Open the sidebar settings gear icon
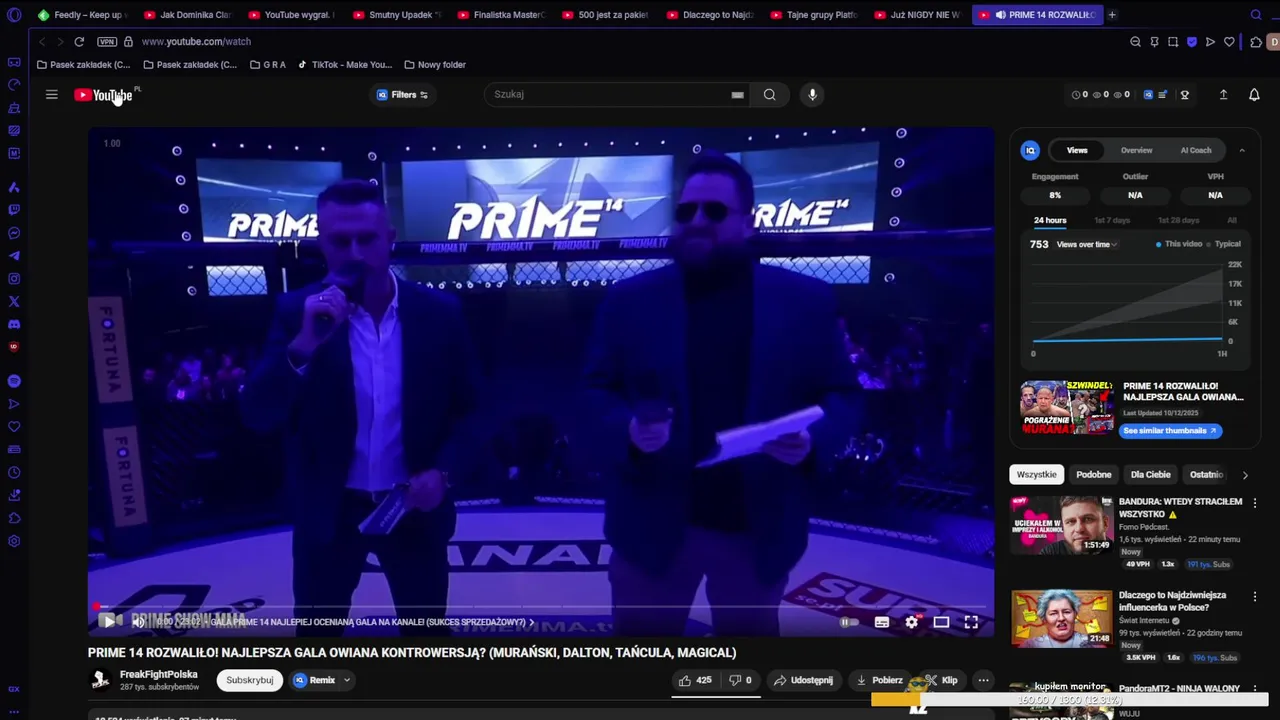Screen dimensions: 1280x720 14,541
